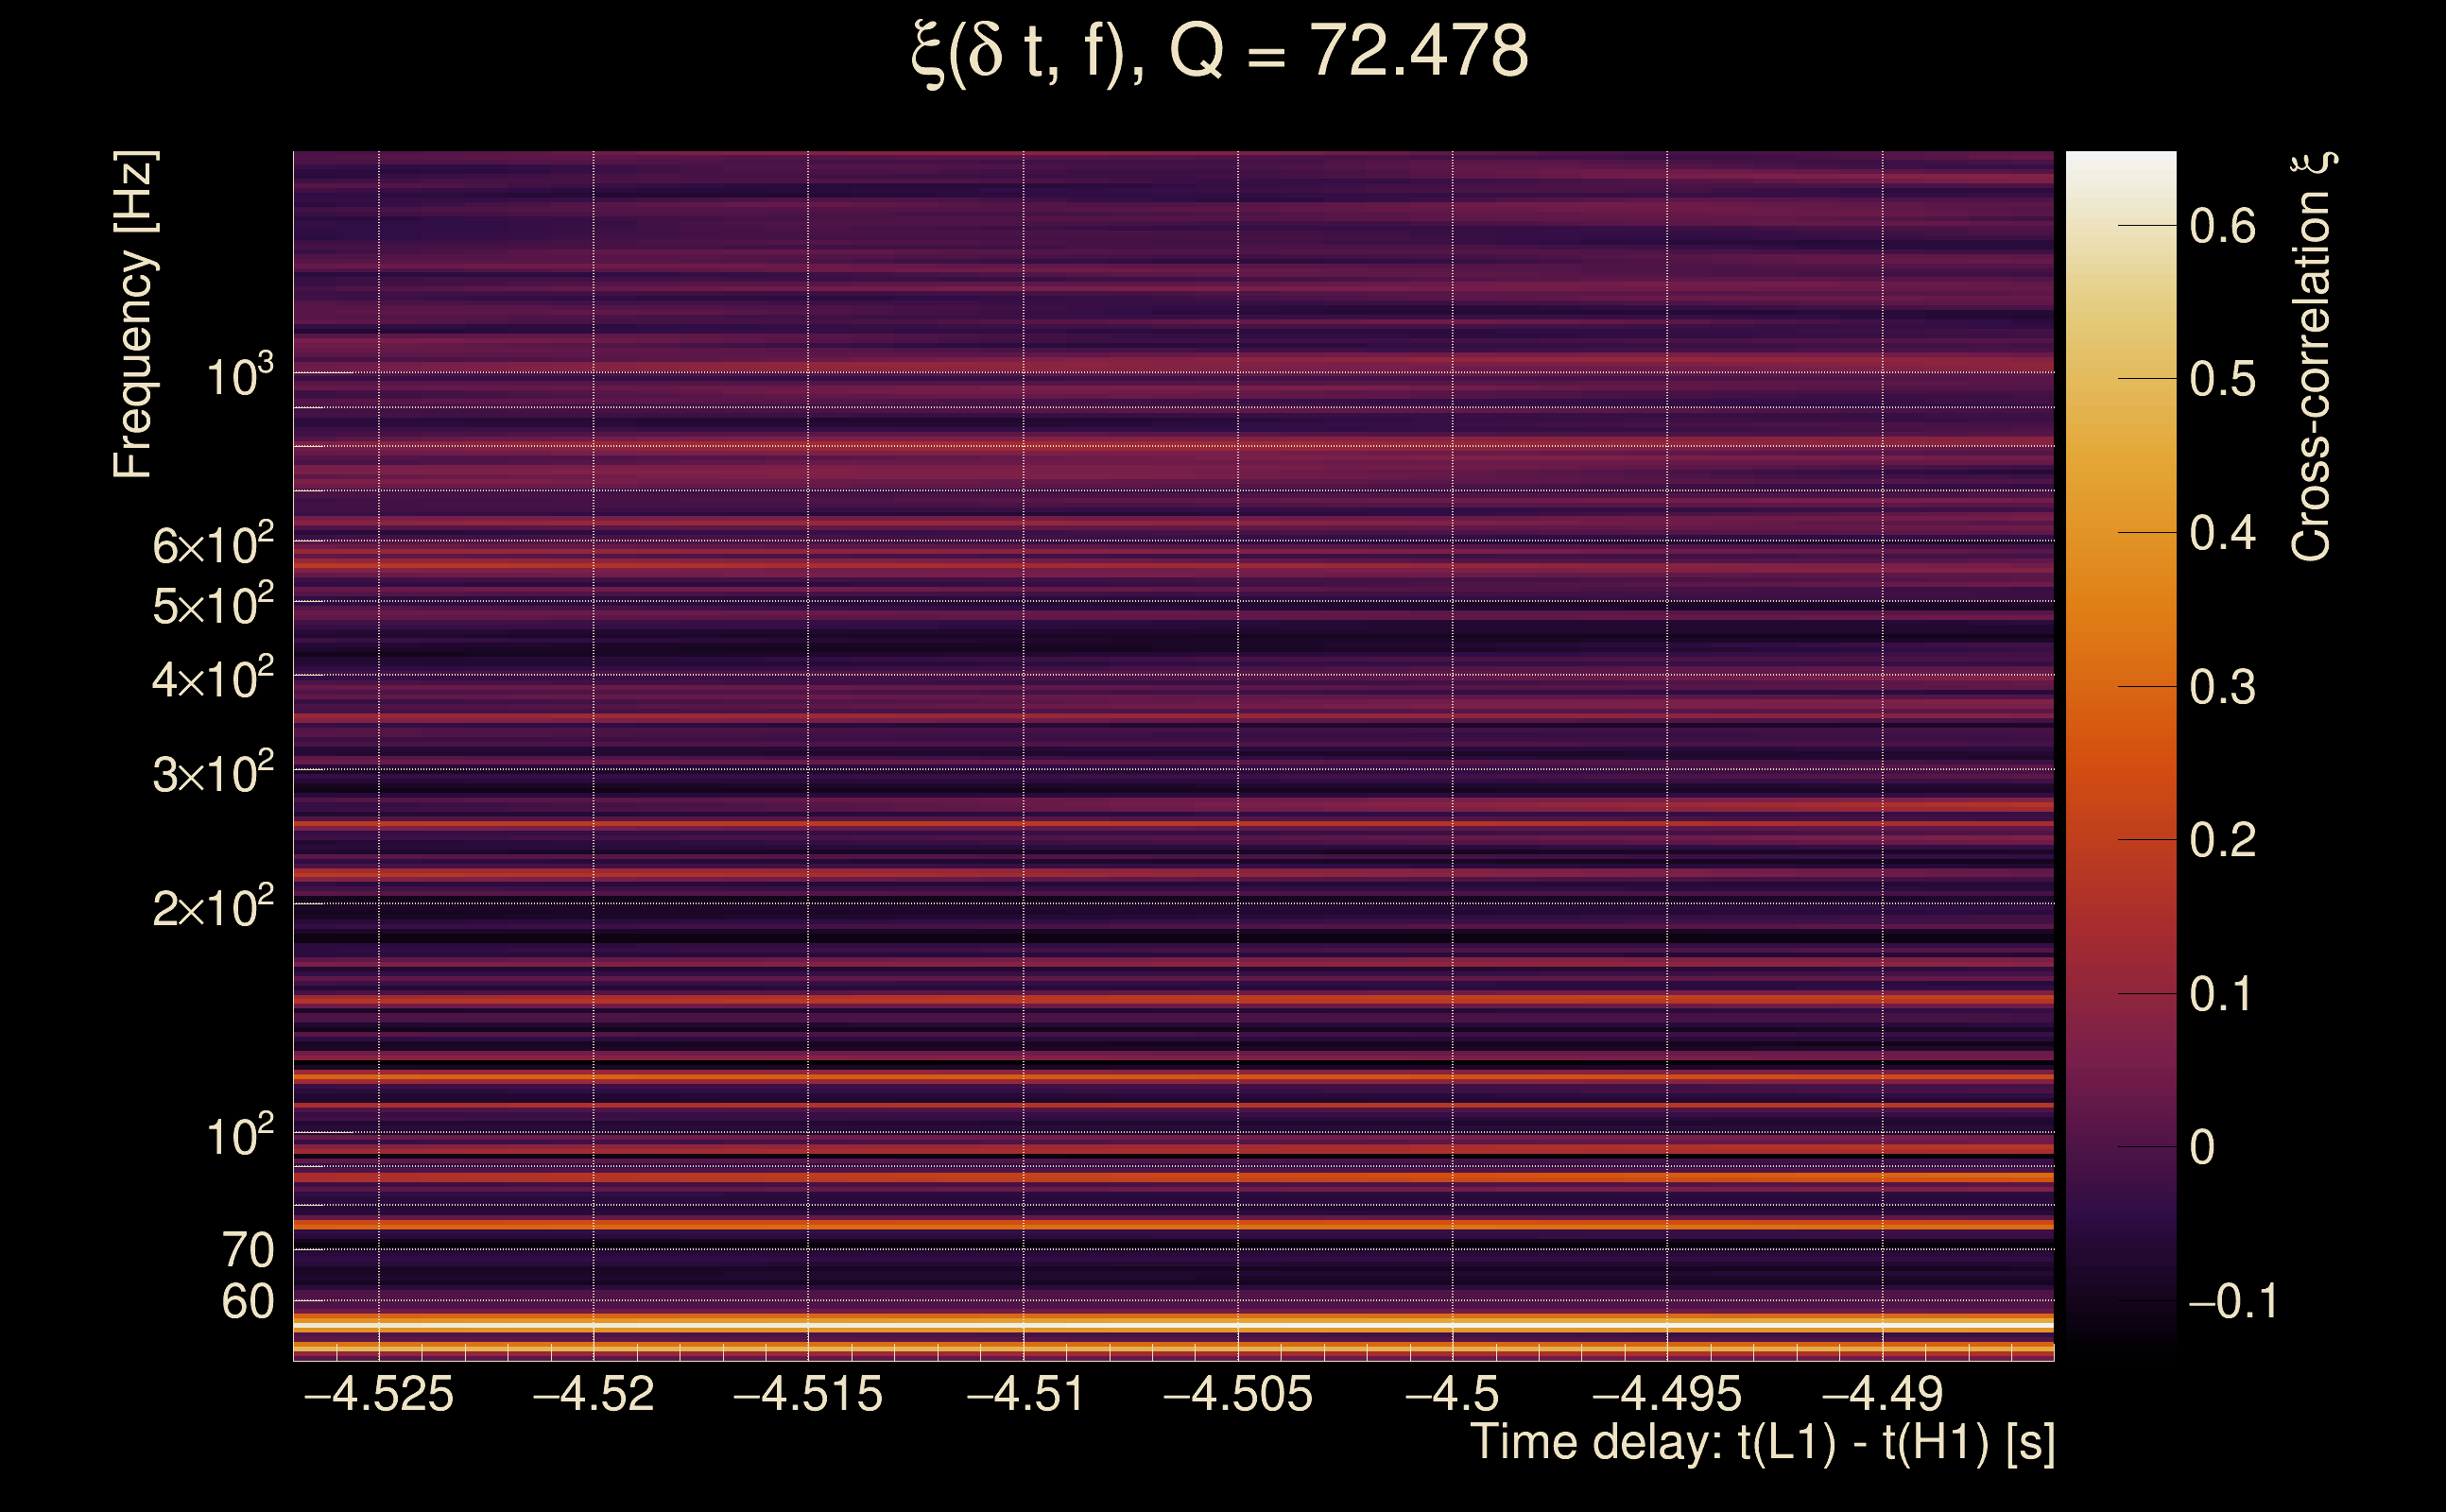The height and width of the screenshot is (1512, 2446).
Task: Click the -4.495 x-axis tick label
Action: point(1667,1394)
